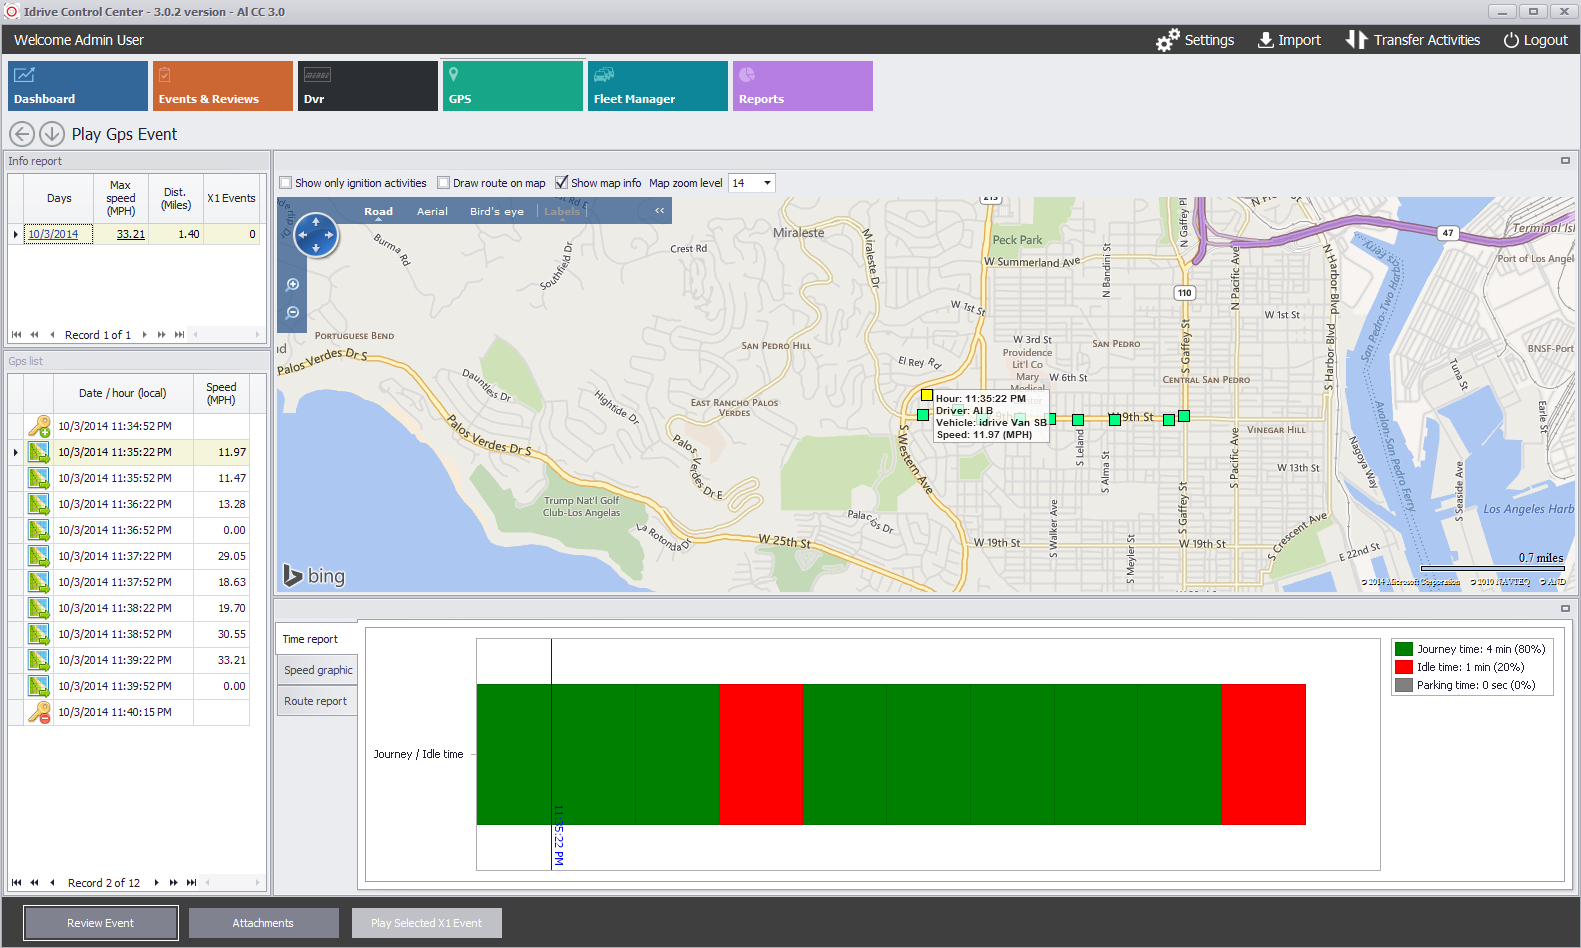Viewport: 1581px width, 948px height.
Task: Open Settings via gear icon
Action: (x=1167, y=40)
